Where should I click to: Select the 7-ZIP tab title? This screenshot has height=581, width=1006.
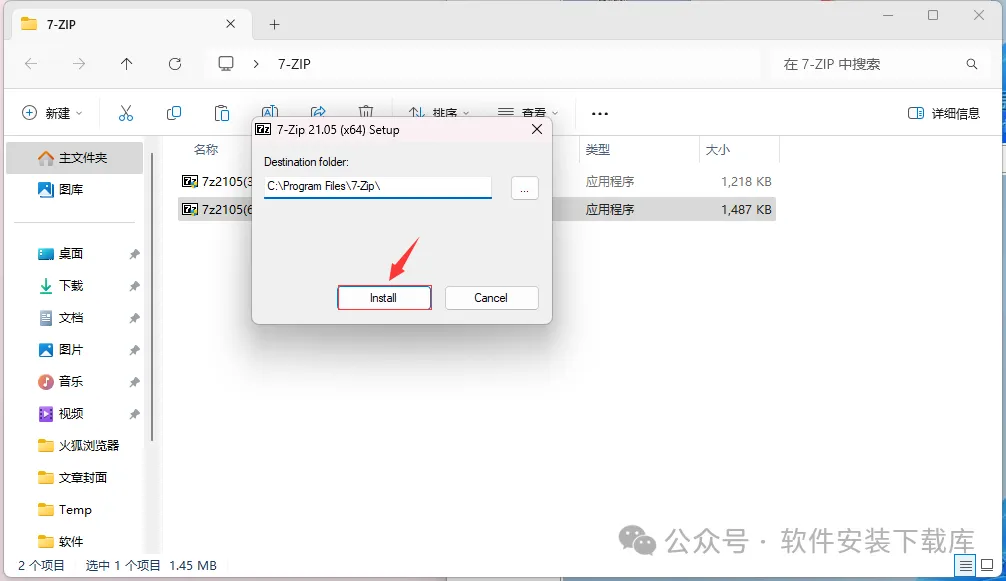pyautogui.click(x=61, y=24)
